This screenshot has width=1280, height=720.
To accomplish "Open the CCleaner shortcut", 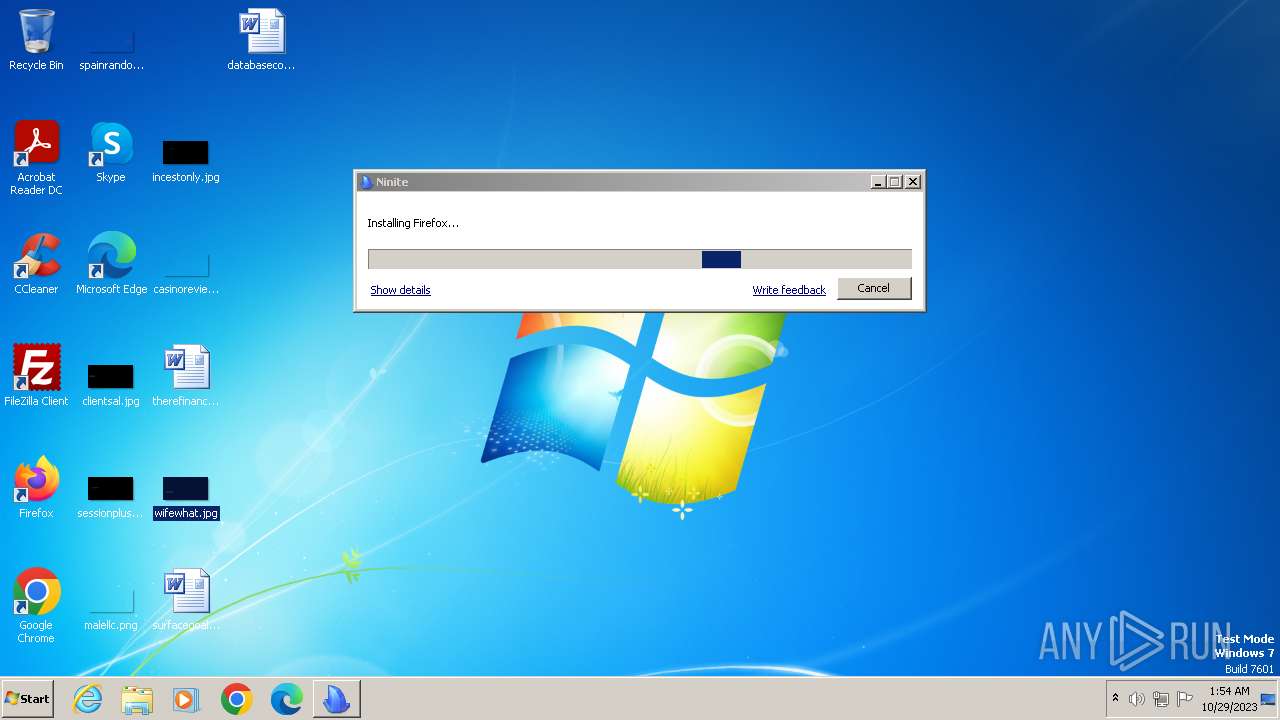I will click(36, 264).
